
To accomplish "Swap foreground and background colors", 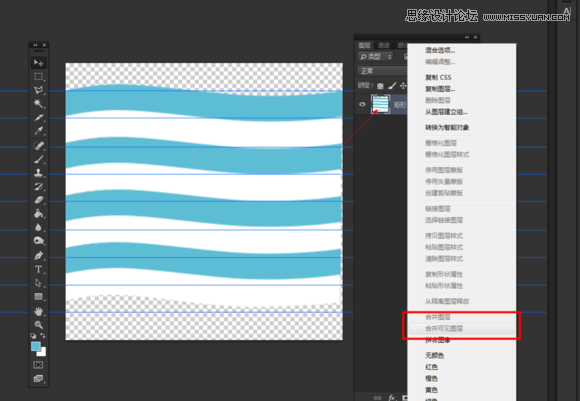I will (x=43, y=336).
